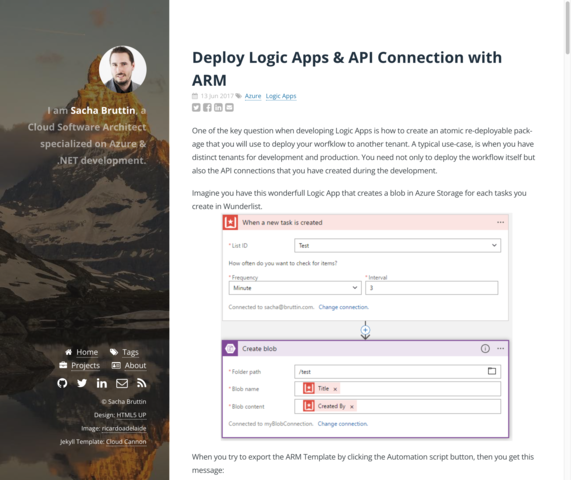
Task: Share the post by email
Action: (229, 107)
